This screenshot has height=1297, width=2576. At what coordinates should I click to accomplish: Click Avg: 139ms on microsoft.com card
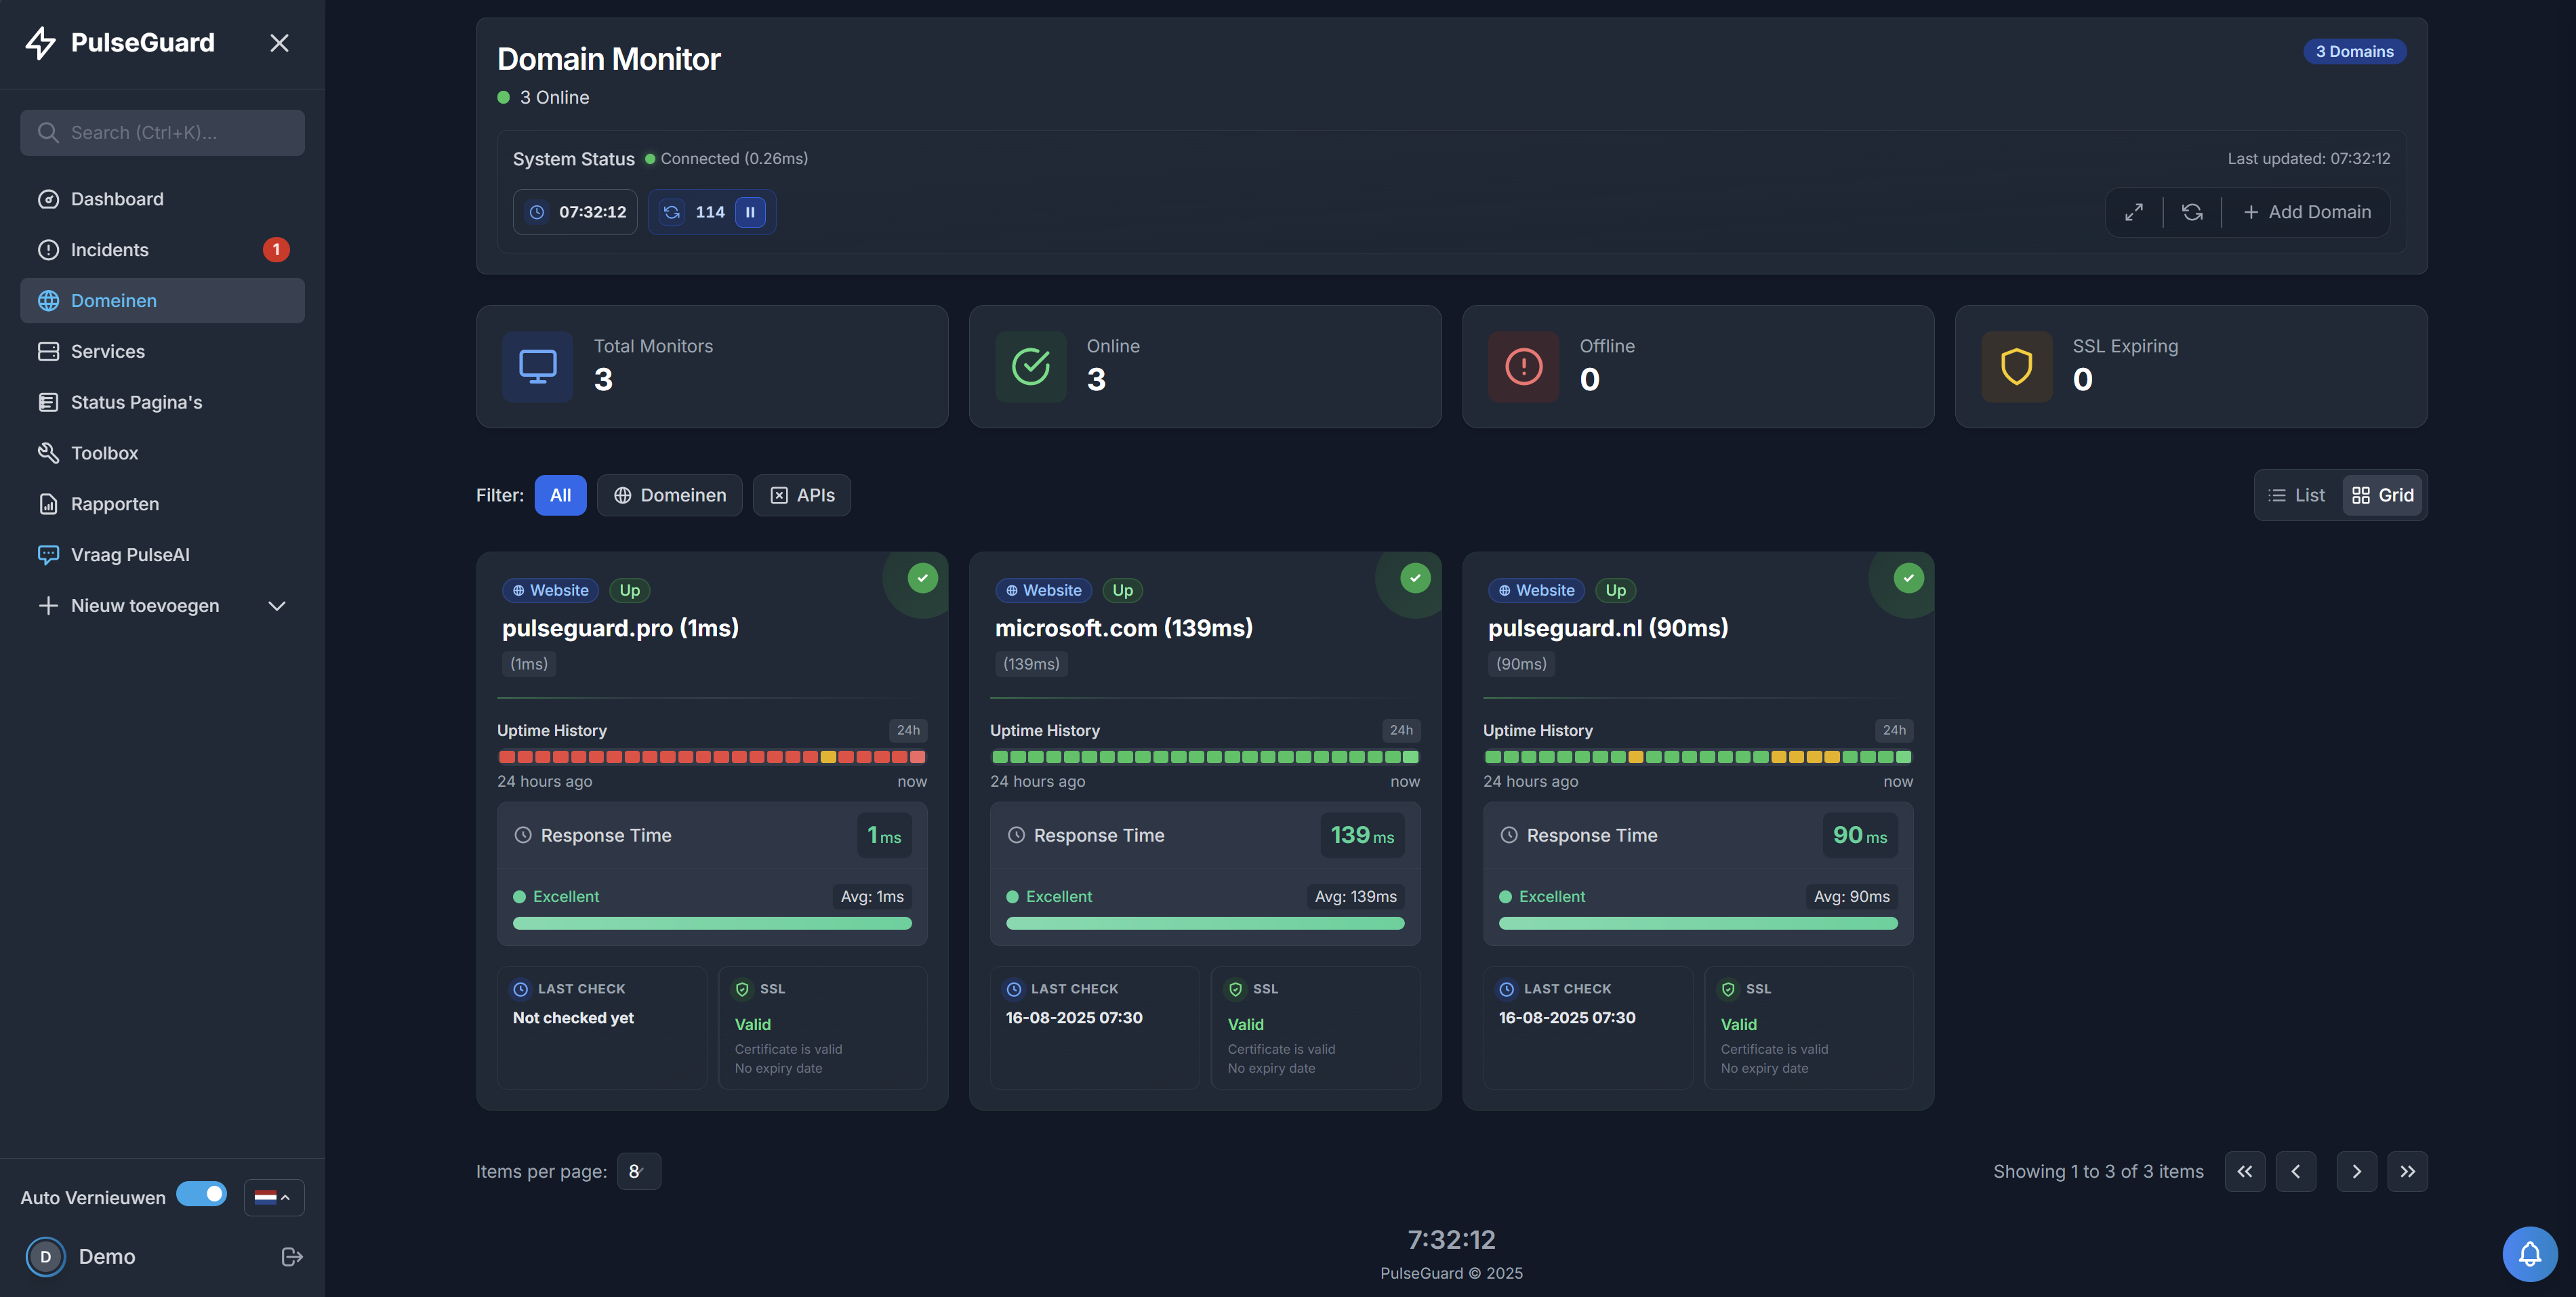click(x=1355, y=896)
